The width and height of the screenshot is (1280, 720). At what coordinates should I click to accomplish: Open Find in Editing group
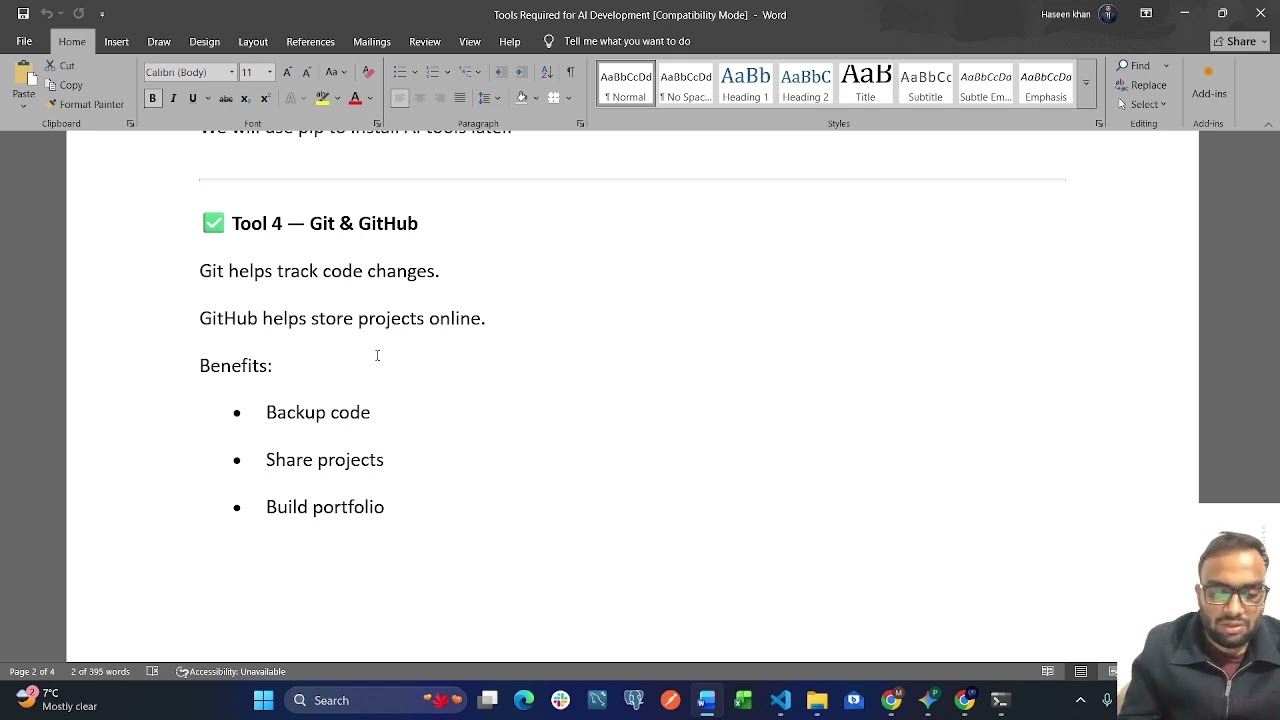[1134, 66]
